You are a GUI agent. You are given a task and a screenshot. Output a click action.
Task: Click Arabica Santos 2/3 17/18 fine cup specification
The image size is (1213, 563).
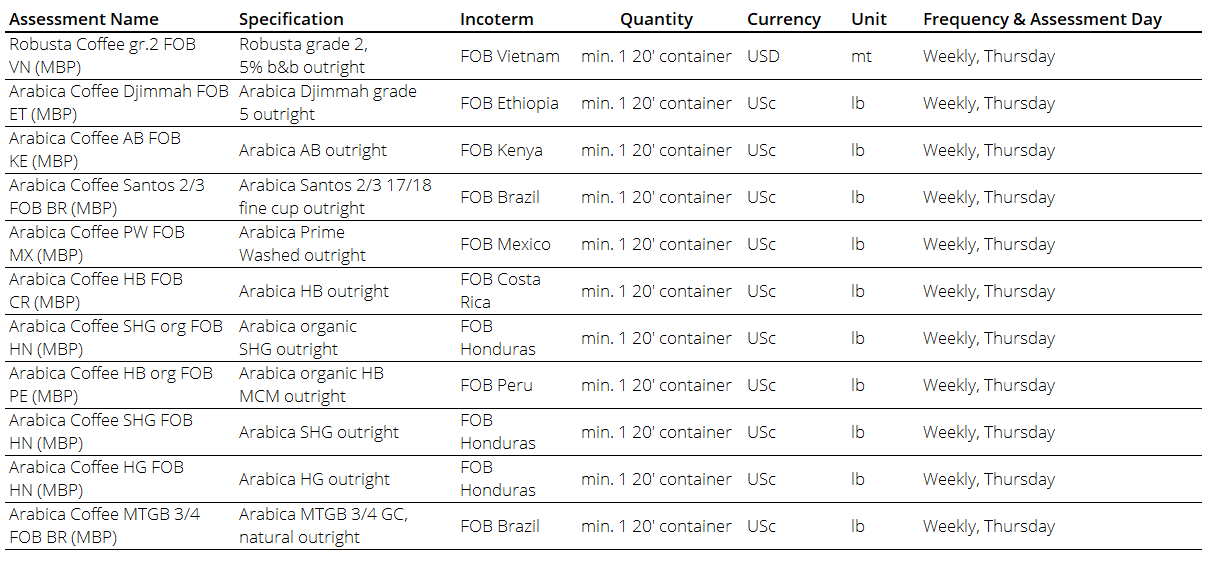coord(335,197)
